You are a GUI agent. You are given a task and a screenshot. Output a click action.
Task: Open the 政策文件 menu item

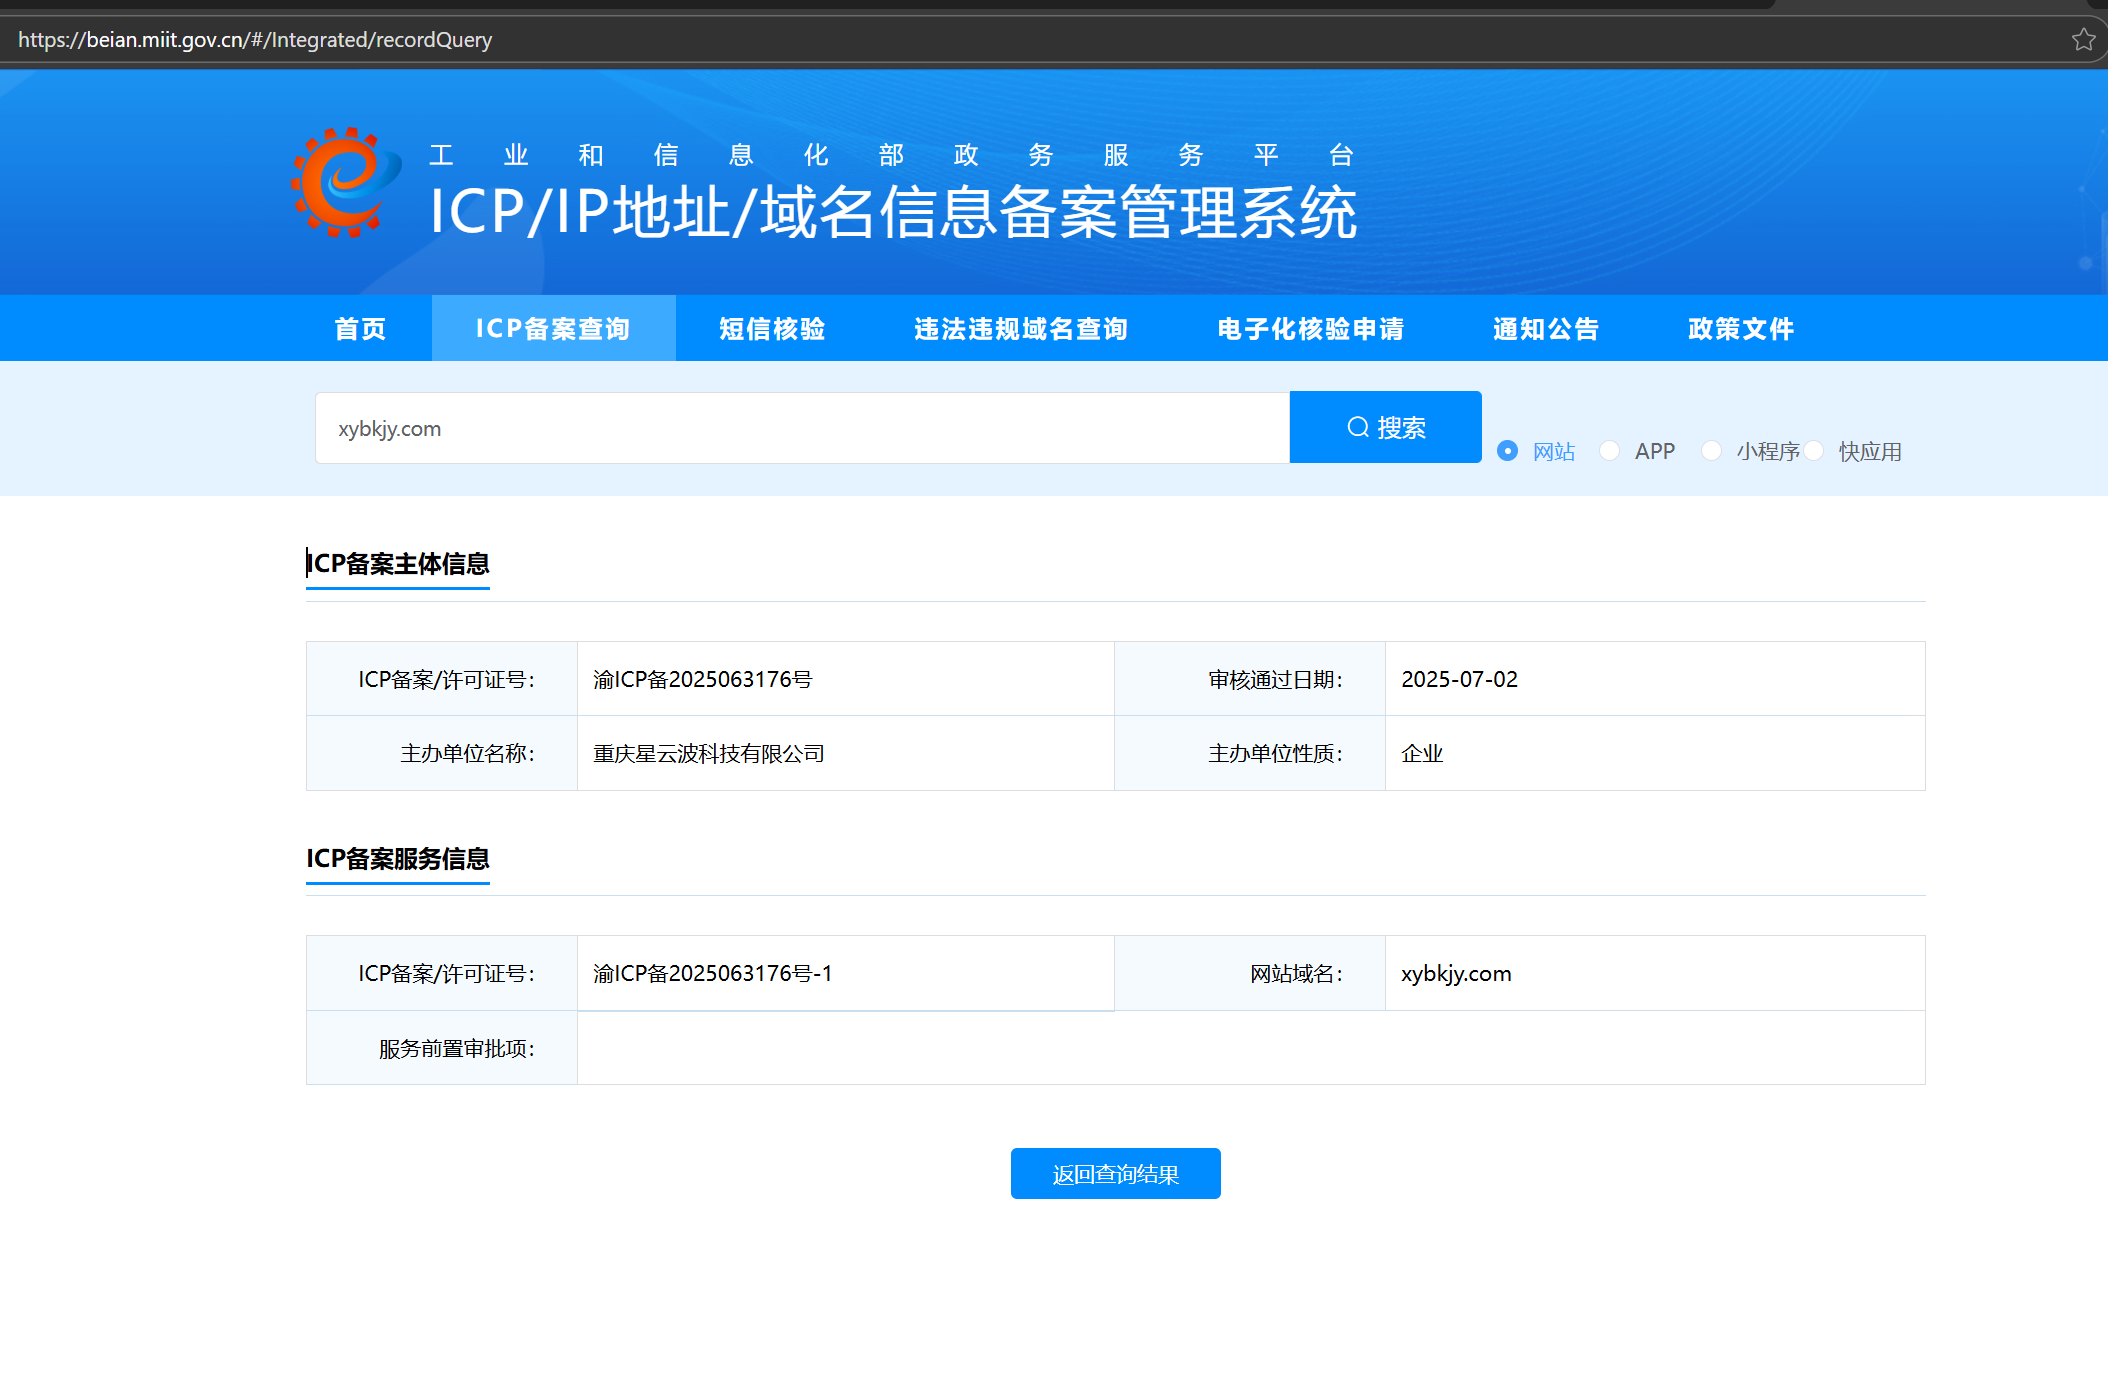[x=1741, y=328]
